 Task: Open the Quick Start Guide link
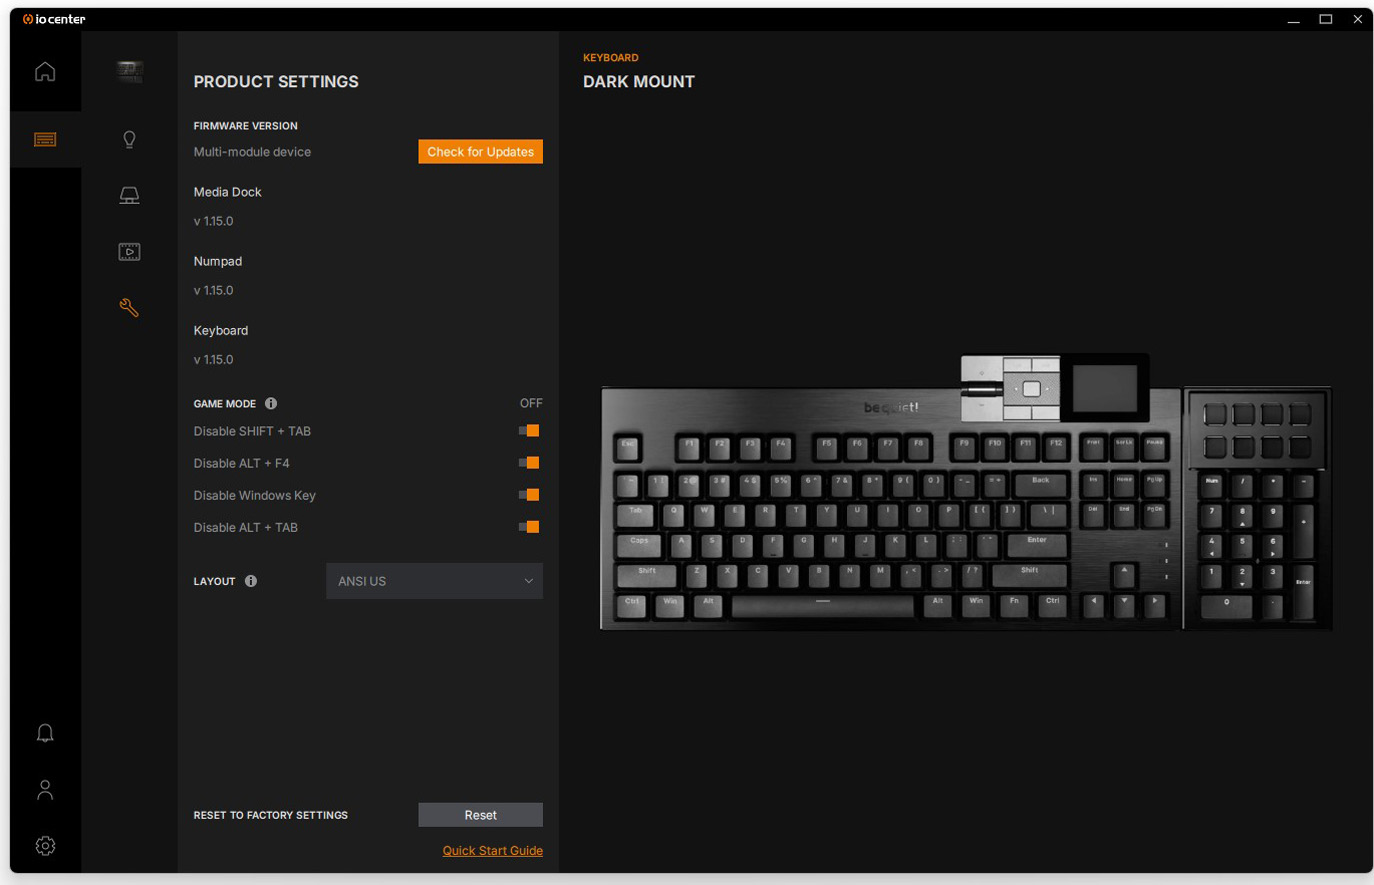click(x=493, y=851)
